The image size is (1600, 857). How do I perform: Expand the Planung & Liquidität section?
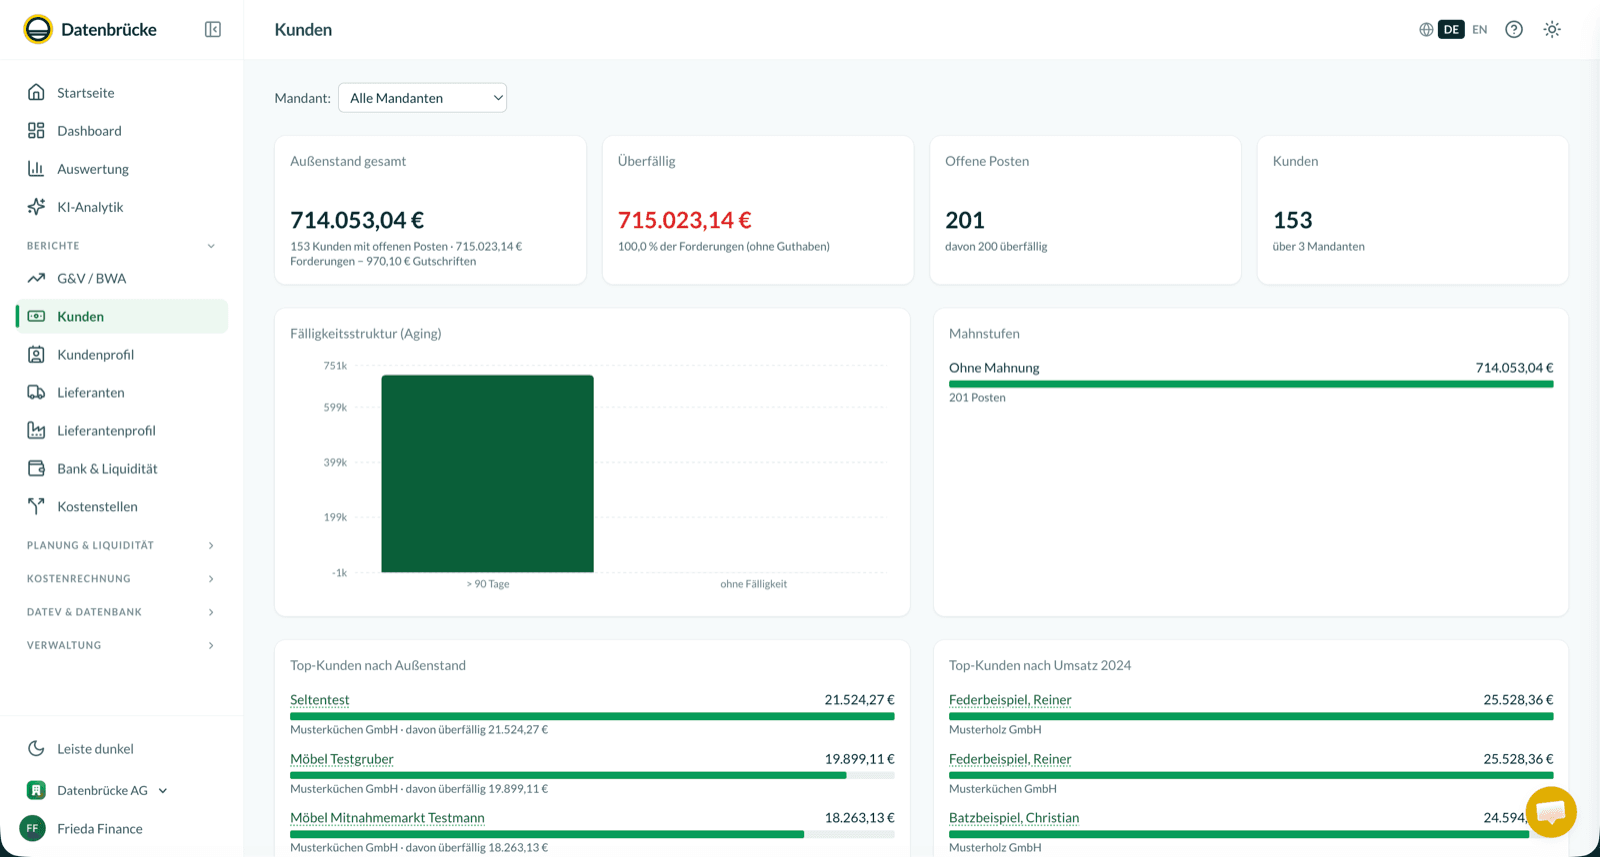pyautogui.click(x=122, y=546)
